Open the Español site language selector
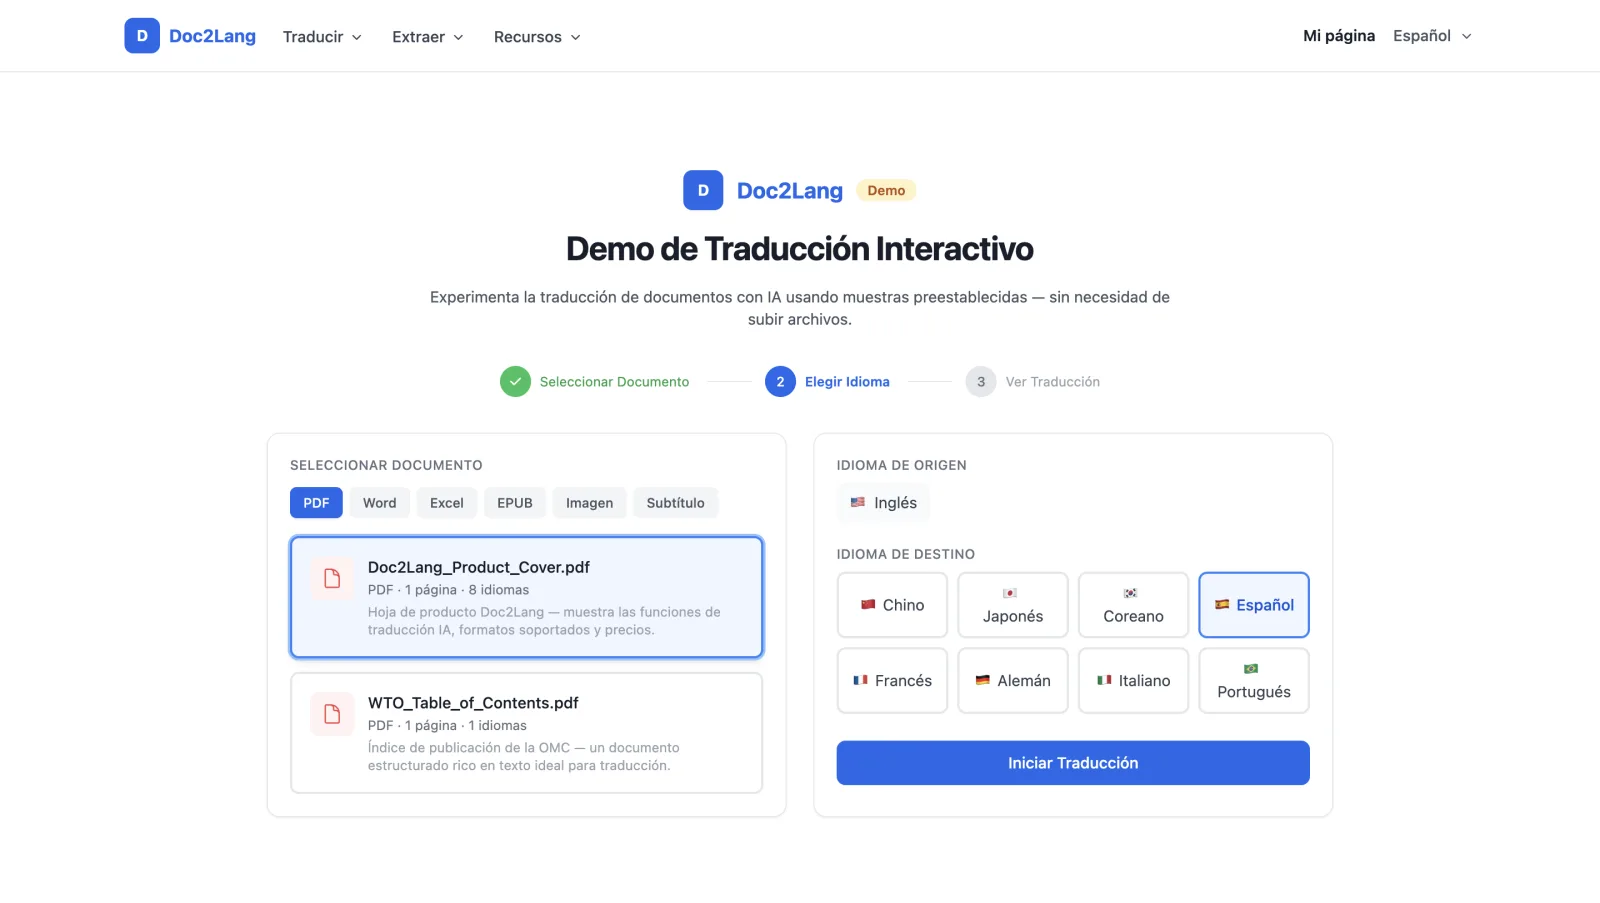Screen dimensions: 1600x903 coord(1432,36)
